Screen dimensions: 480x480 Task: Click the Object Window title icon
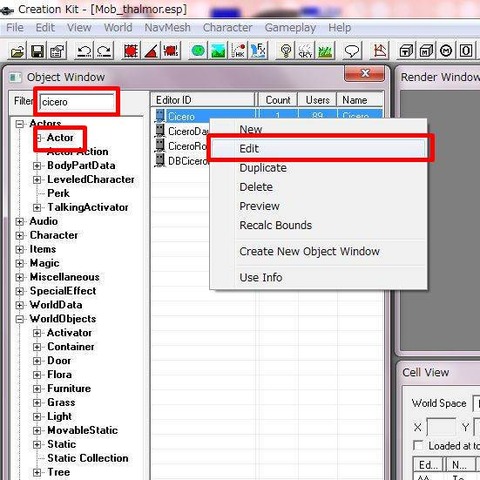15,77
